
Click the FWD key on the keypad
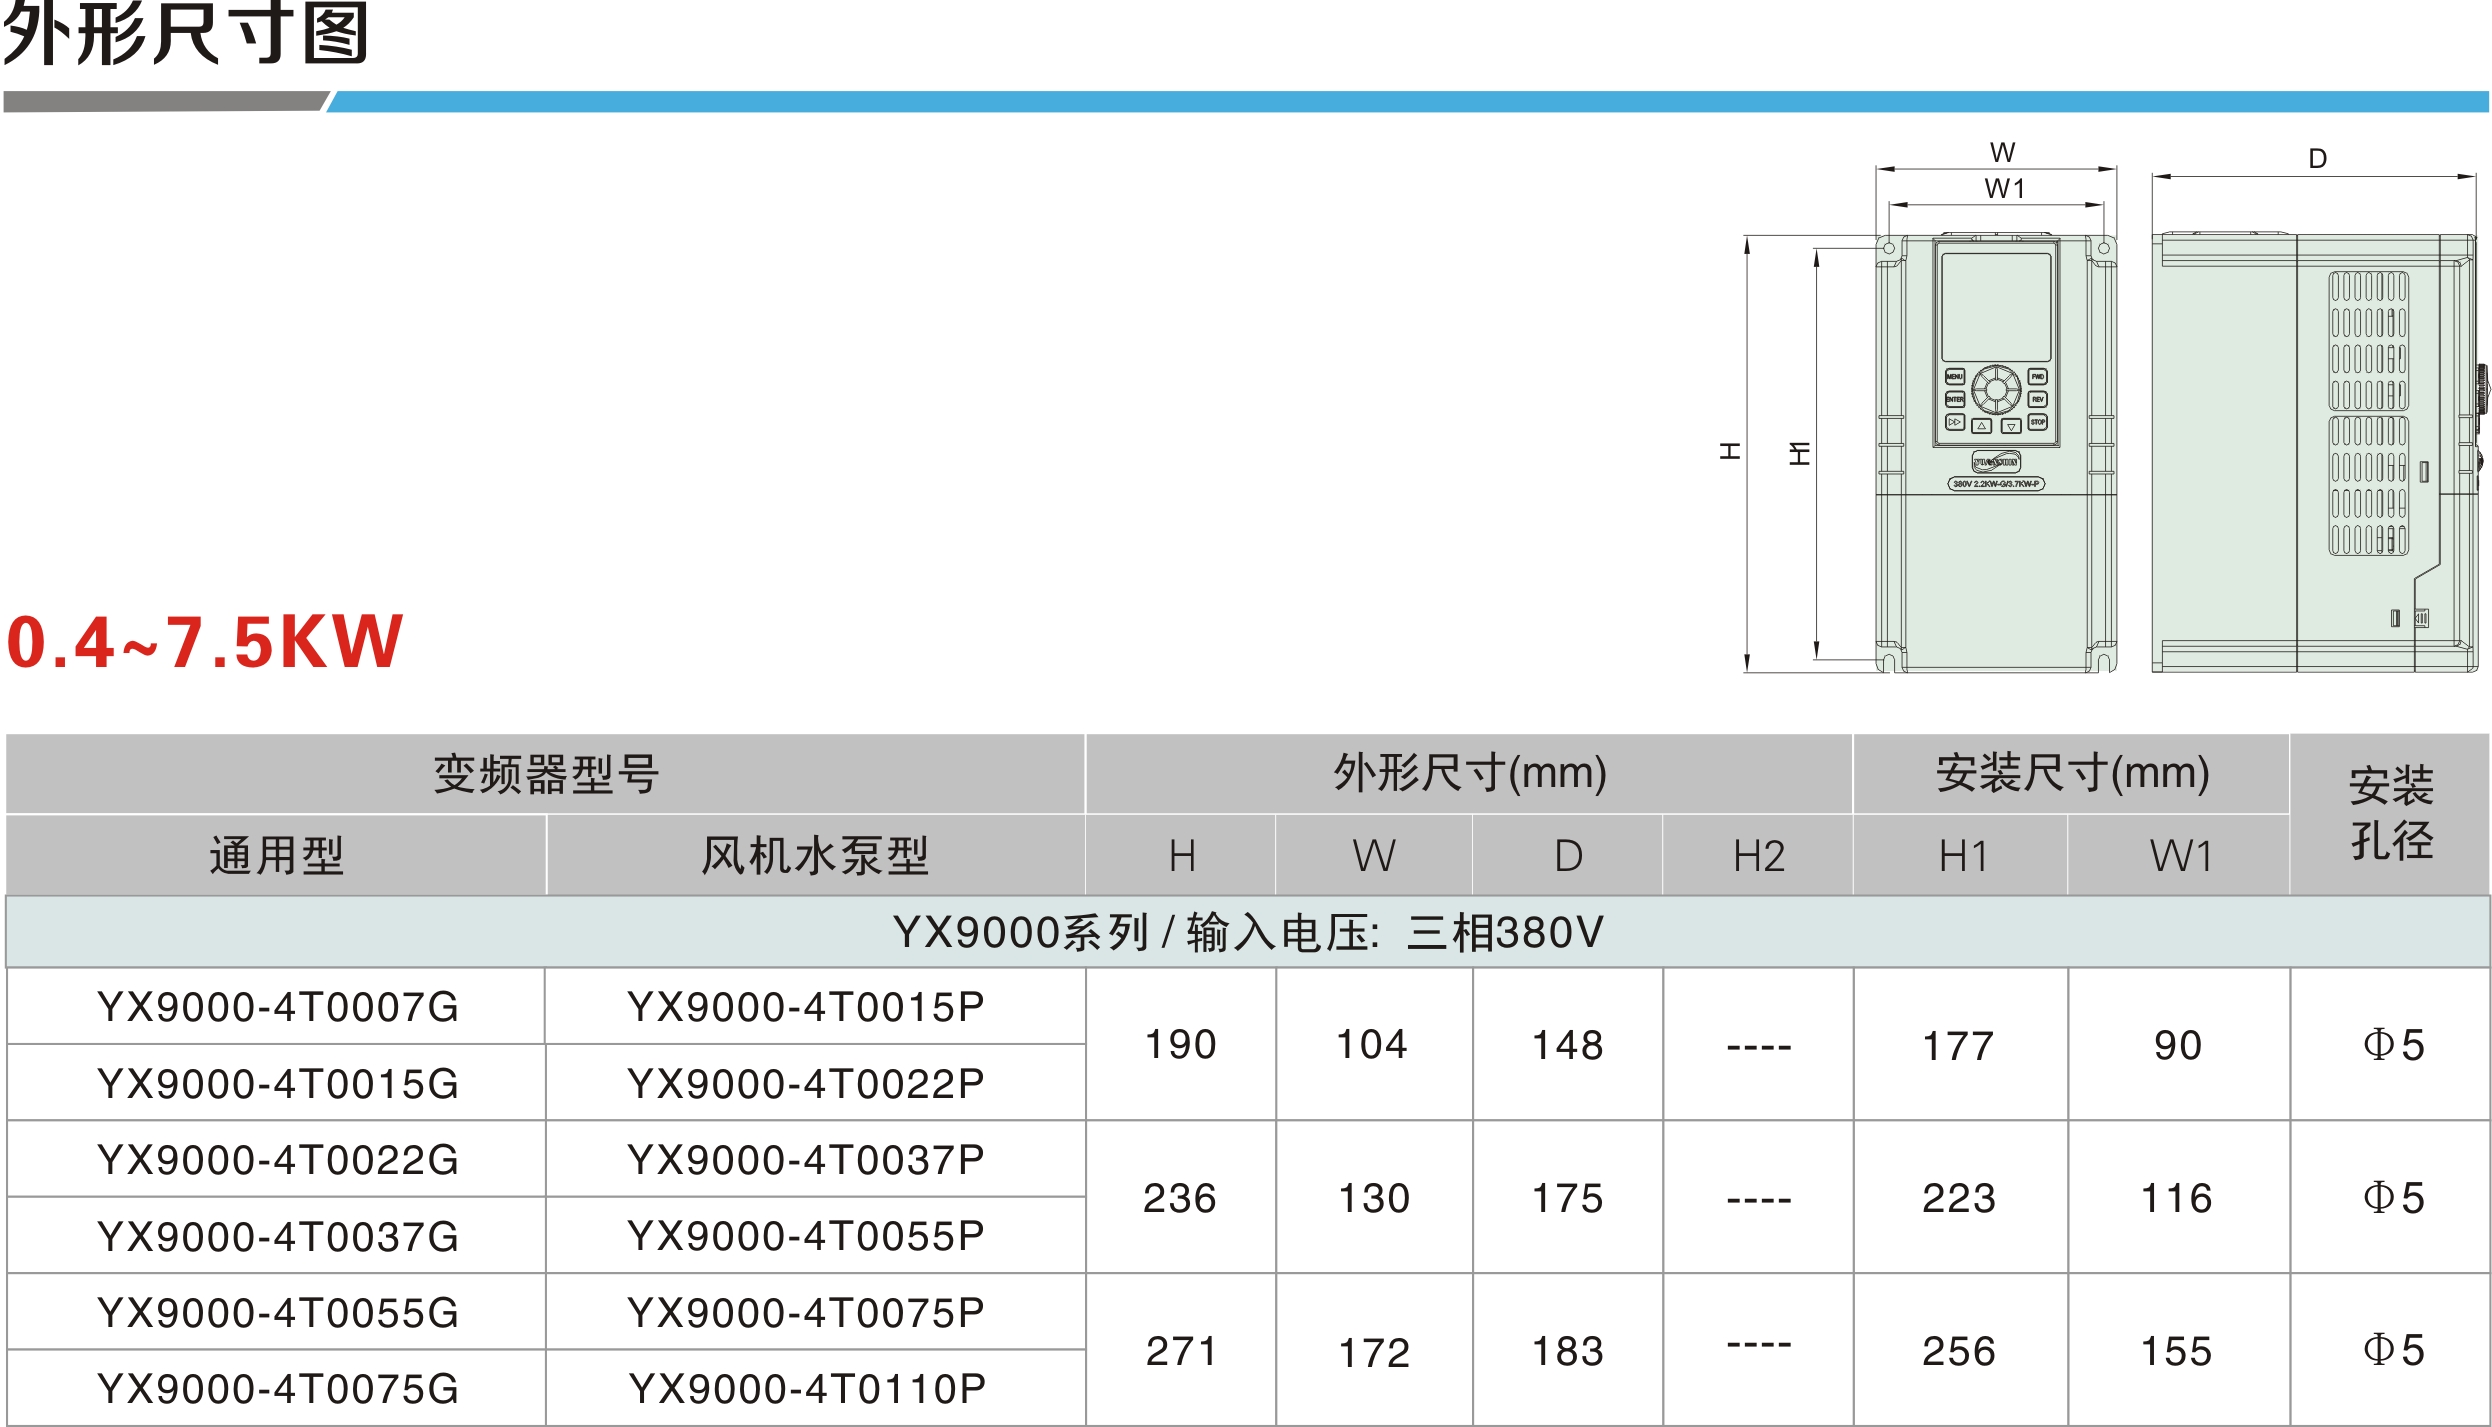2037,377
